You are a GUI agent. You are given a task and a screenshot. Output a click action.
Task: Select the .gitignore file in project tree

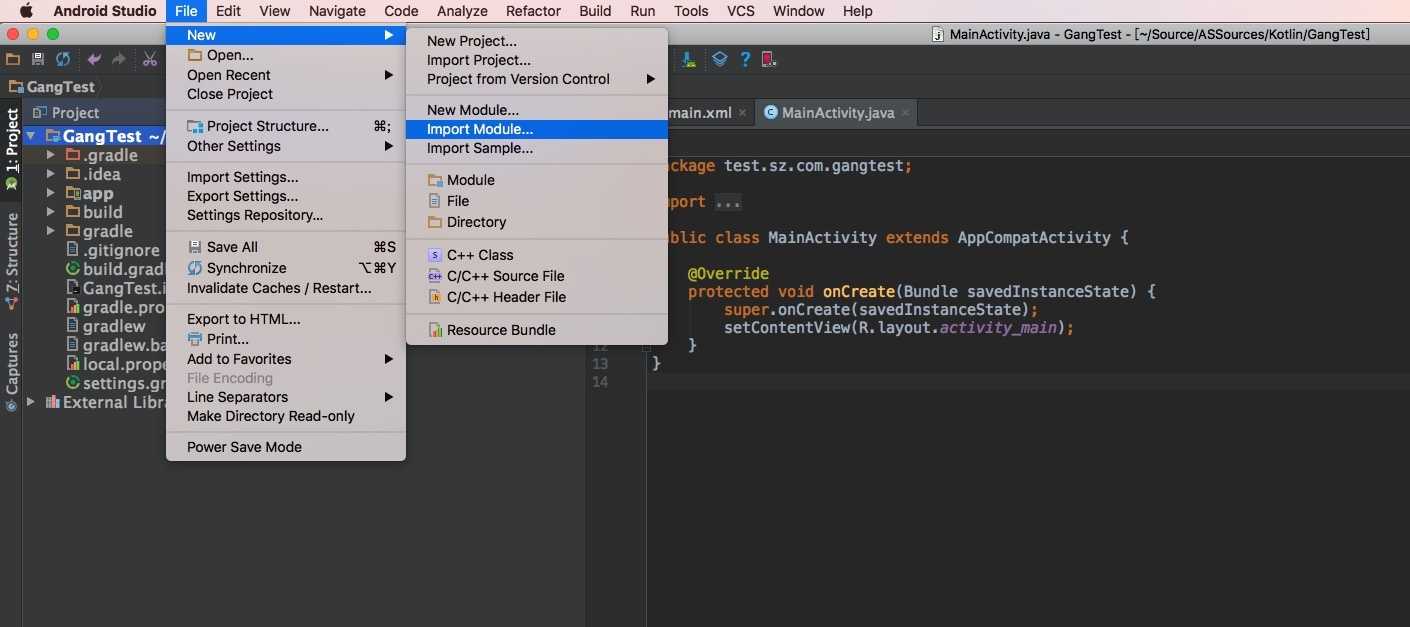(x=112, y=250)
